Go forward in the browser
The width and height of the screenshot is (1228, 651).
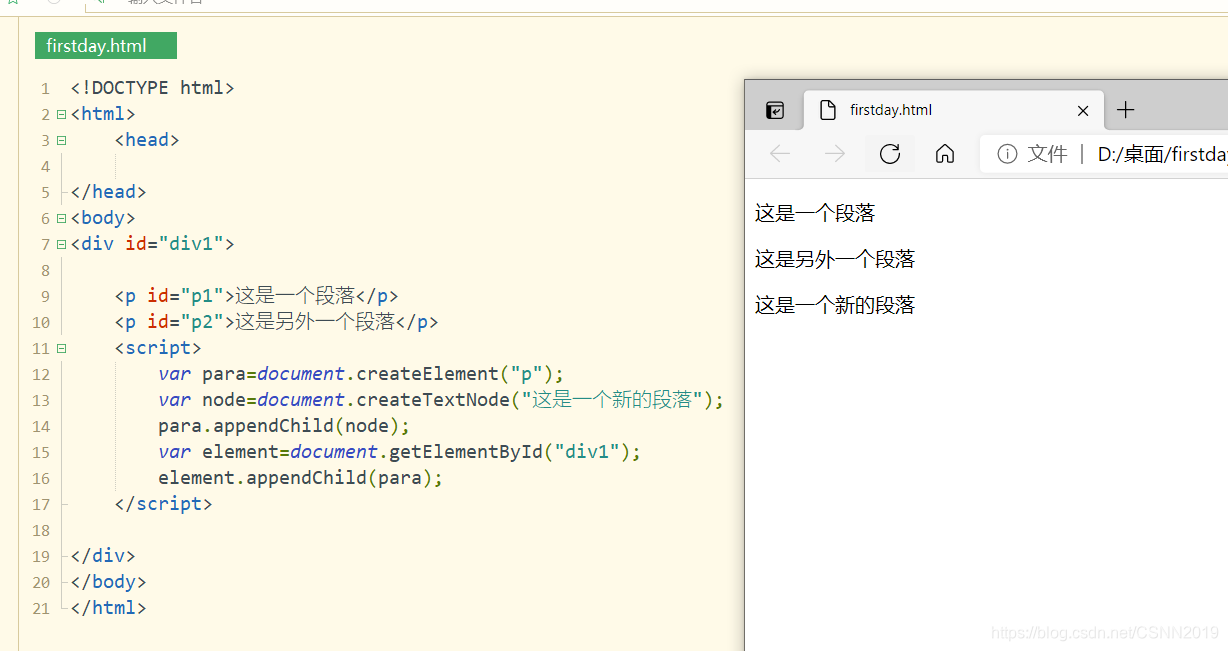(x=834, y=153)
